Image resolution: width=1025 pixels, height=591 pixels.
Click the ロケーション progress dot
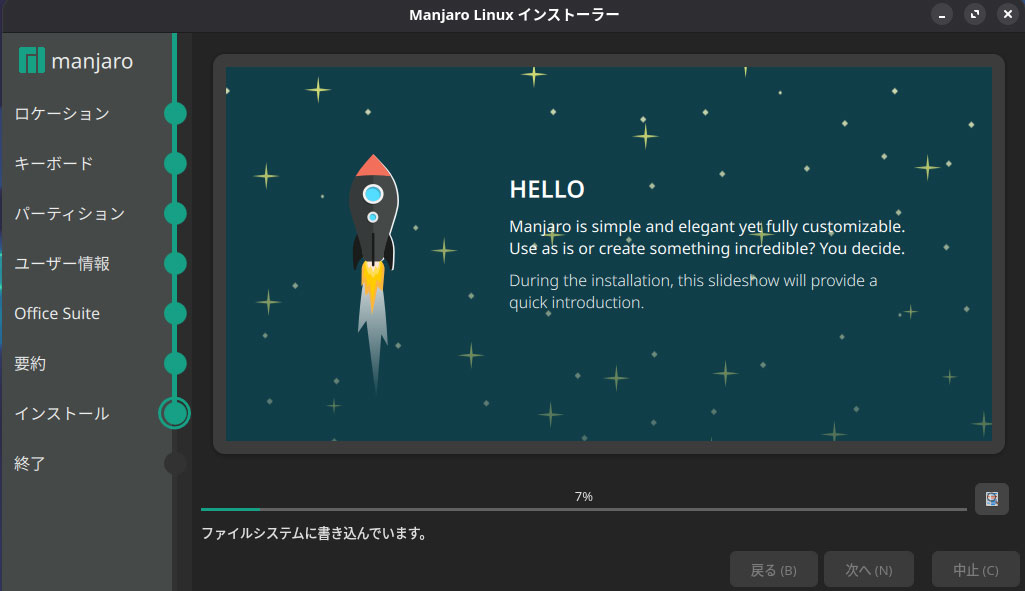click(x=175, y=114)
